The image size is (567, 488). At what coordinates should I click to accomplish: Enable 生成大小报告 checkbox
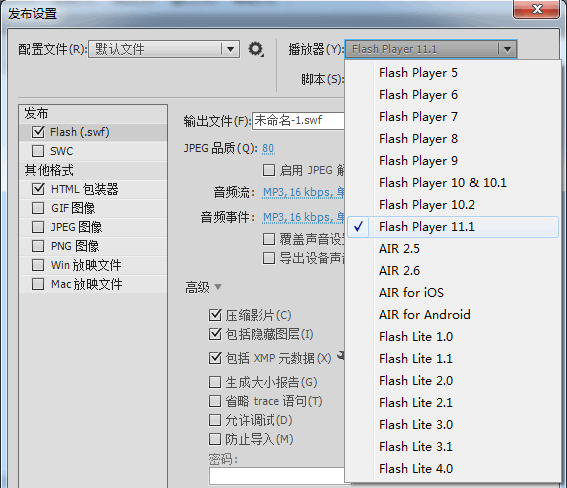pos(215,382)
